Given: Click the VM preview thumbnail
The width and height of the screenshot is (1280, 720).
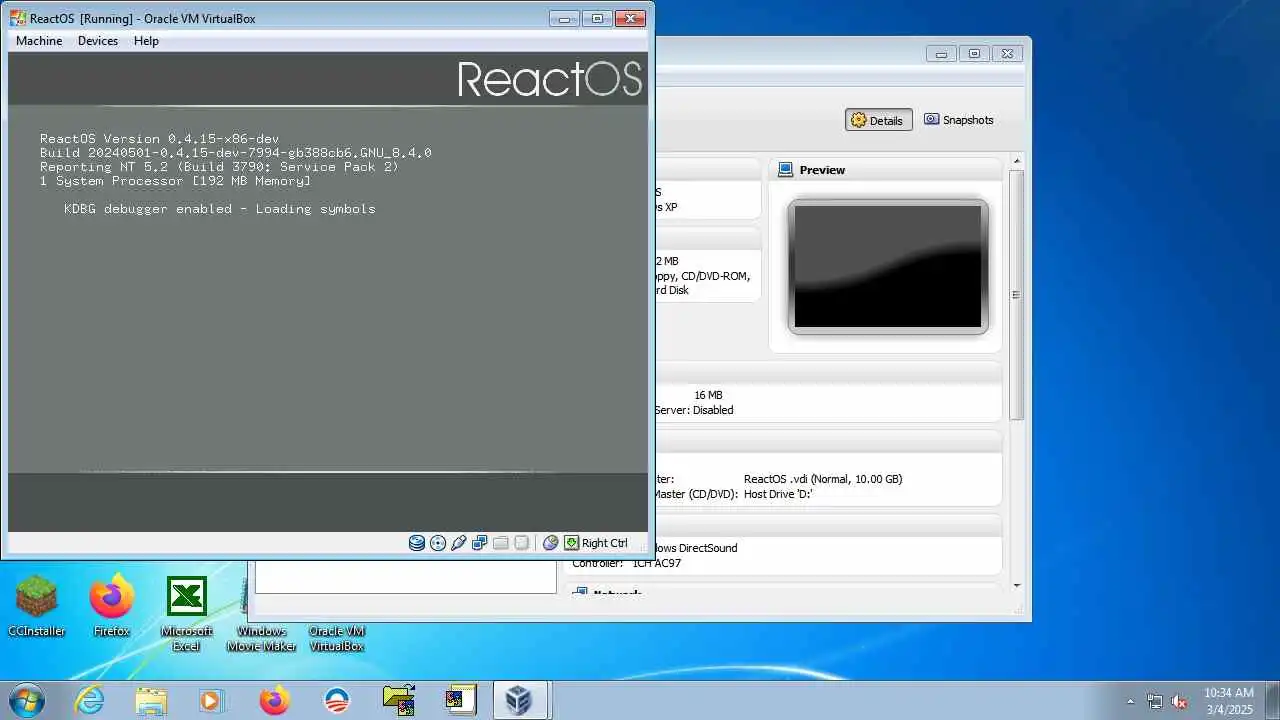Looking at the screenshot, I should 888,266.
